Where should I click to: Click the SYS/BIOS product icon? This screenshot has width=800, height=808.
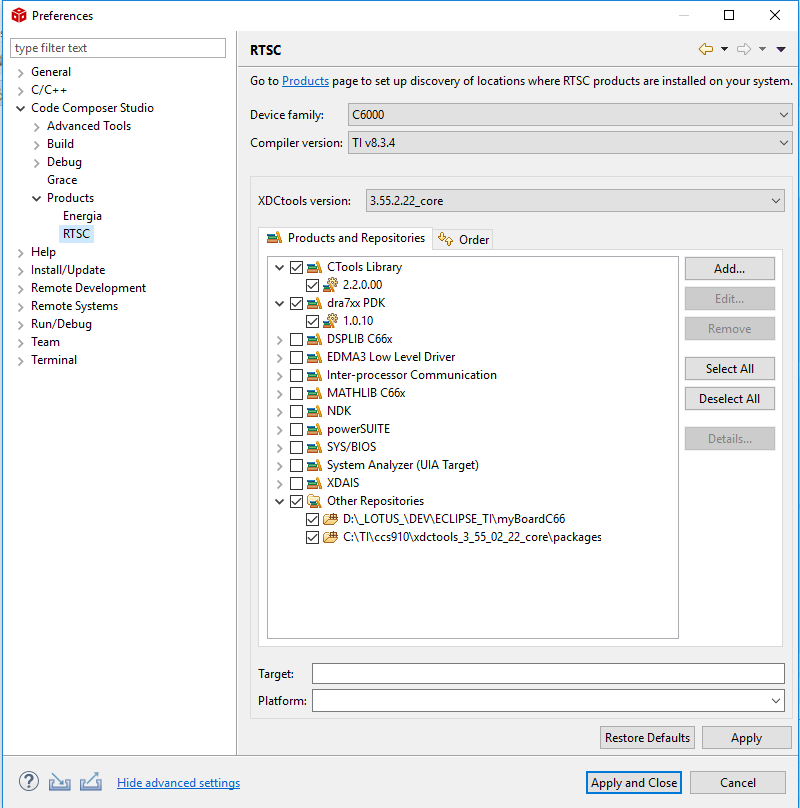coord(314,447)
